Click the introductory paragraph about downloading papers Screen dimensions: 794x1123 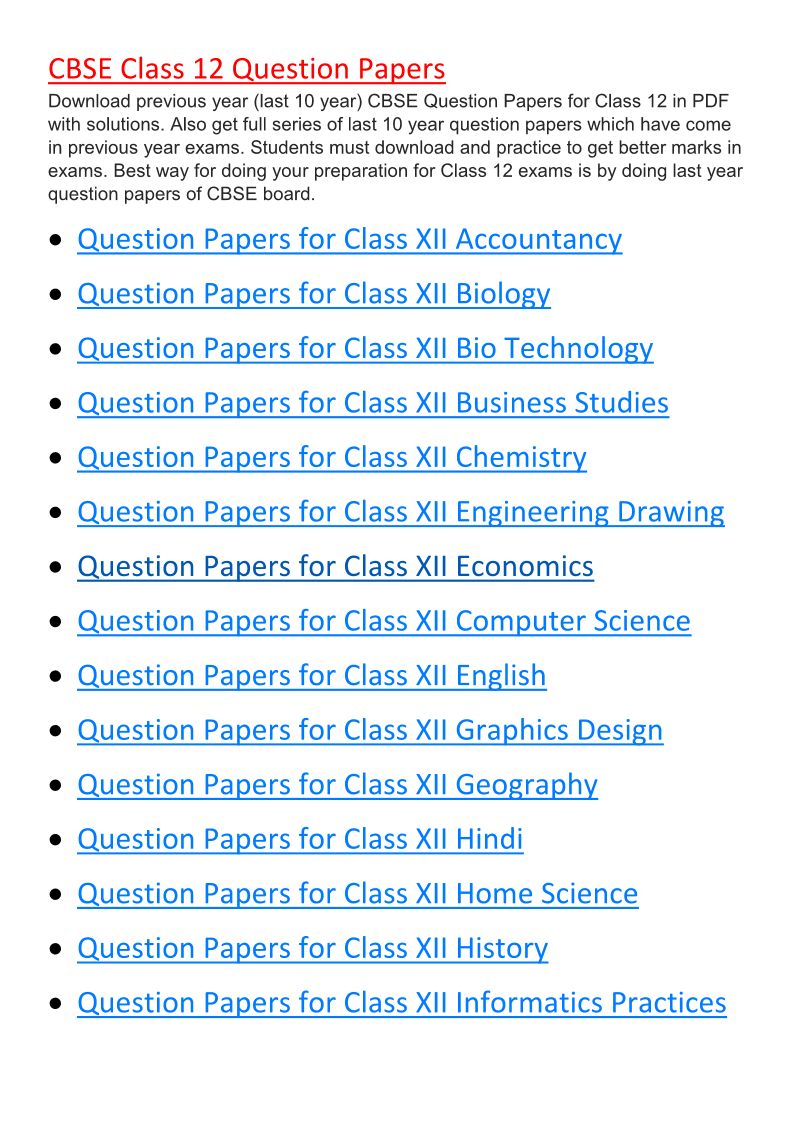click(395, 148)
